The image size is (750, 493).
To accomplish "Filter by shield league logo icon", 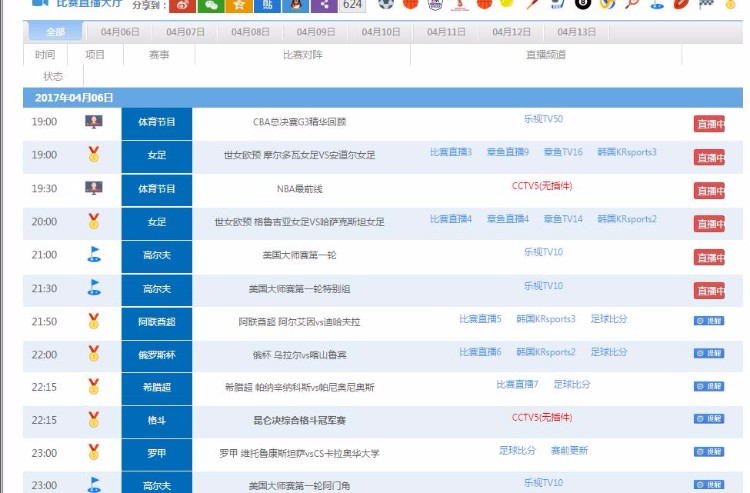I will [x=435, y=4].
